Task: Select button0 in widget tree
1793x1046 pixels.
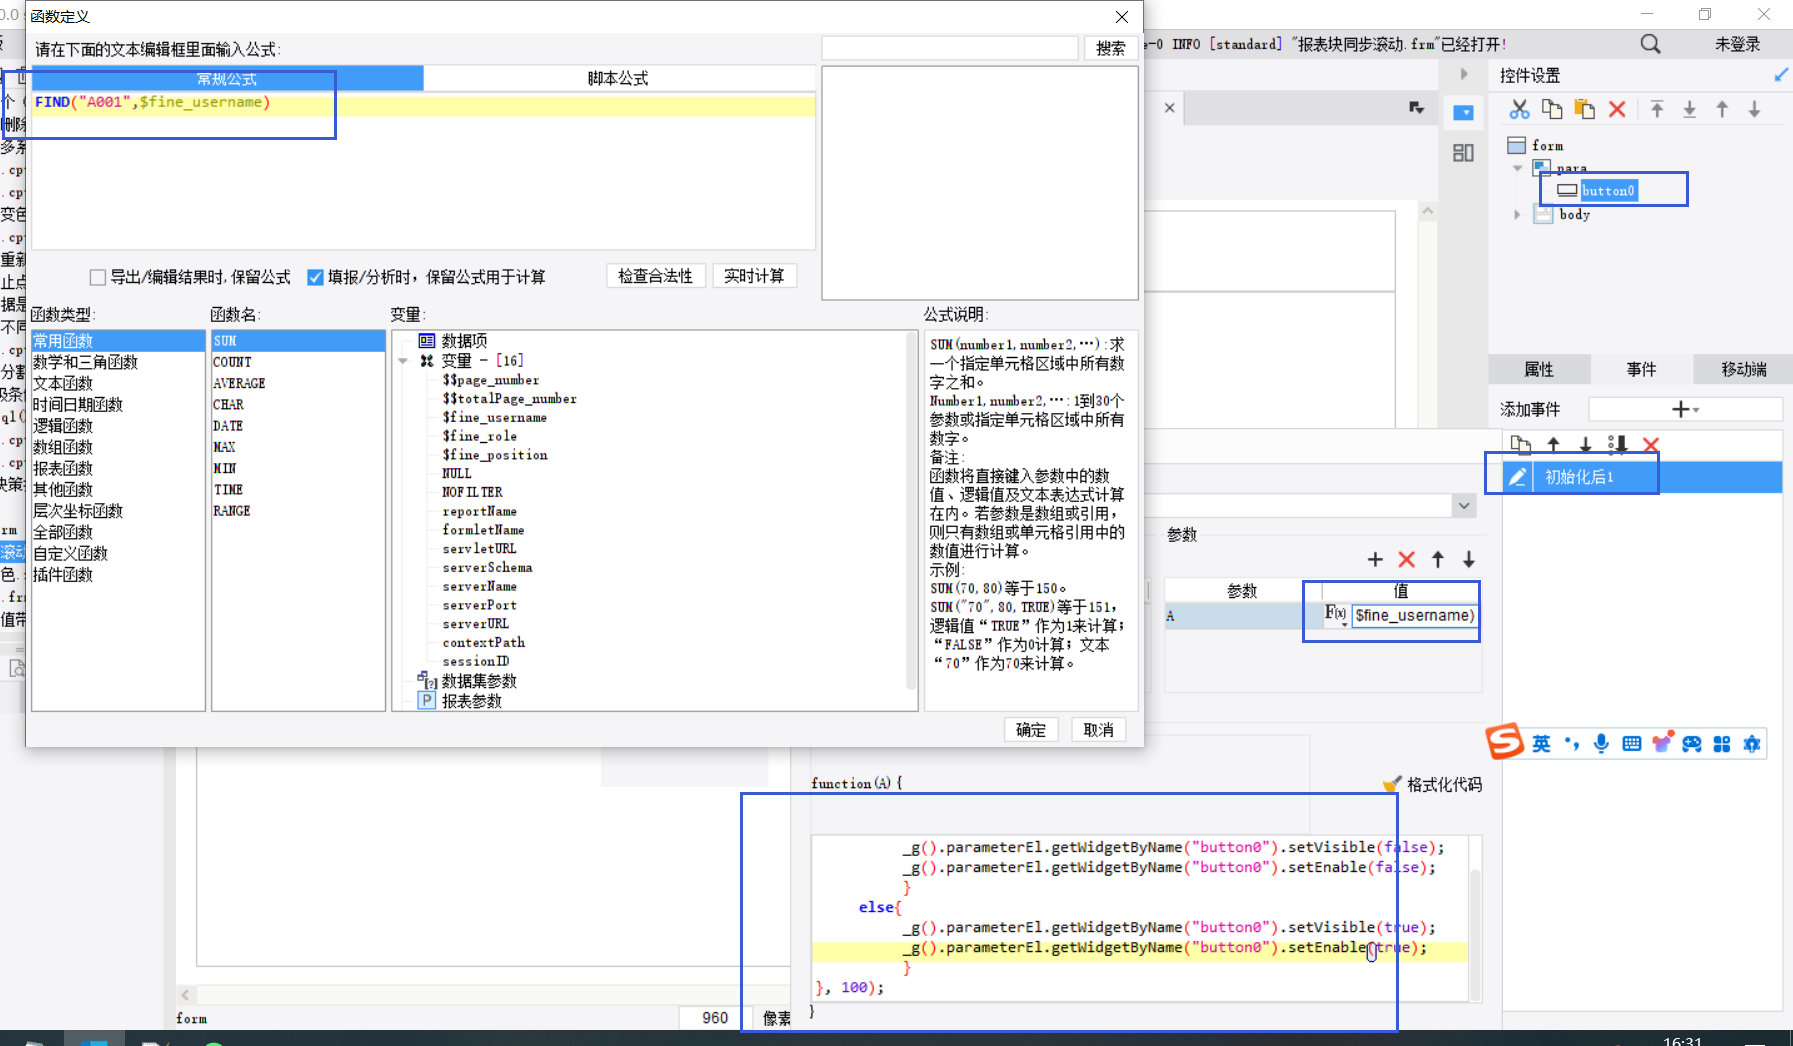Action: click(x=1608, y=190)
